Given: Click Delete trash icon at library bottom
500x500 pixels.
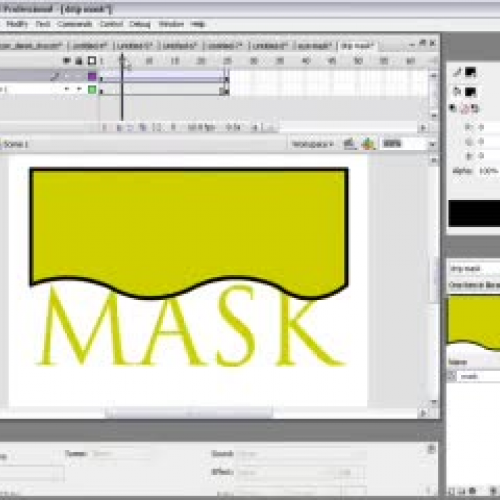Looking at the screenshot, I should pos(493,491).
